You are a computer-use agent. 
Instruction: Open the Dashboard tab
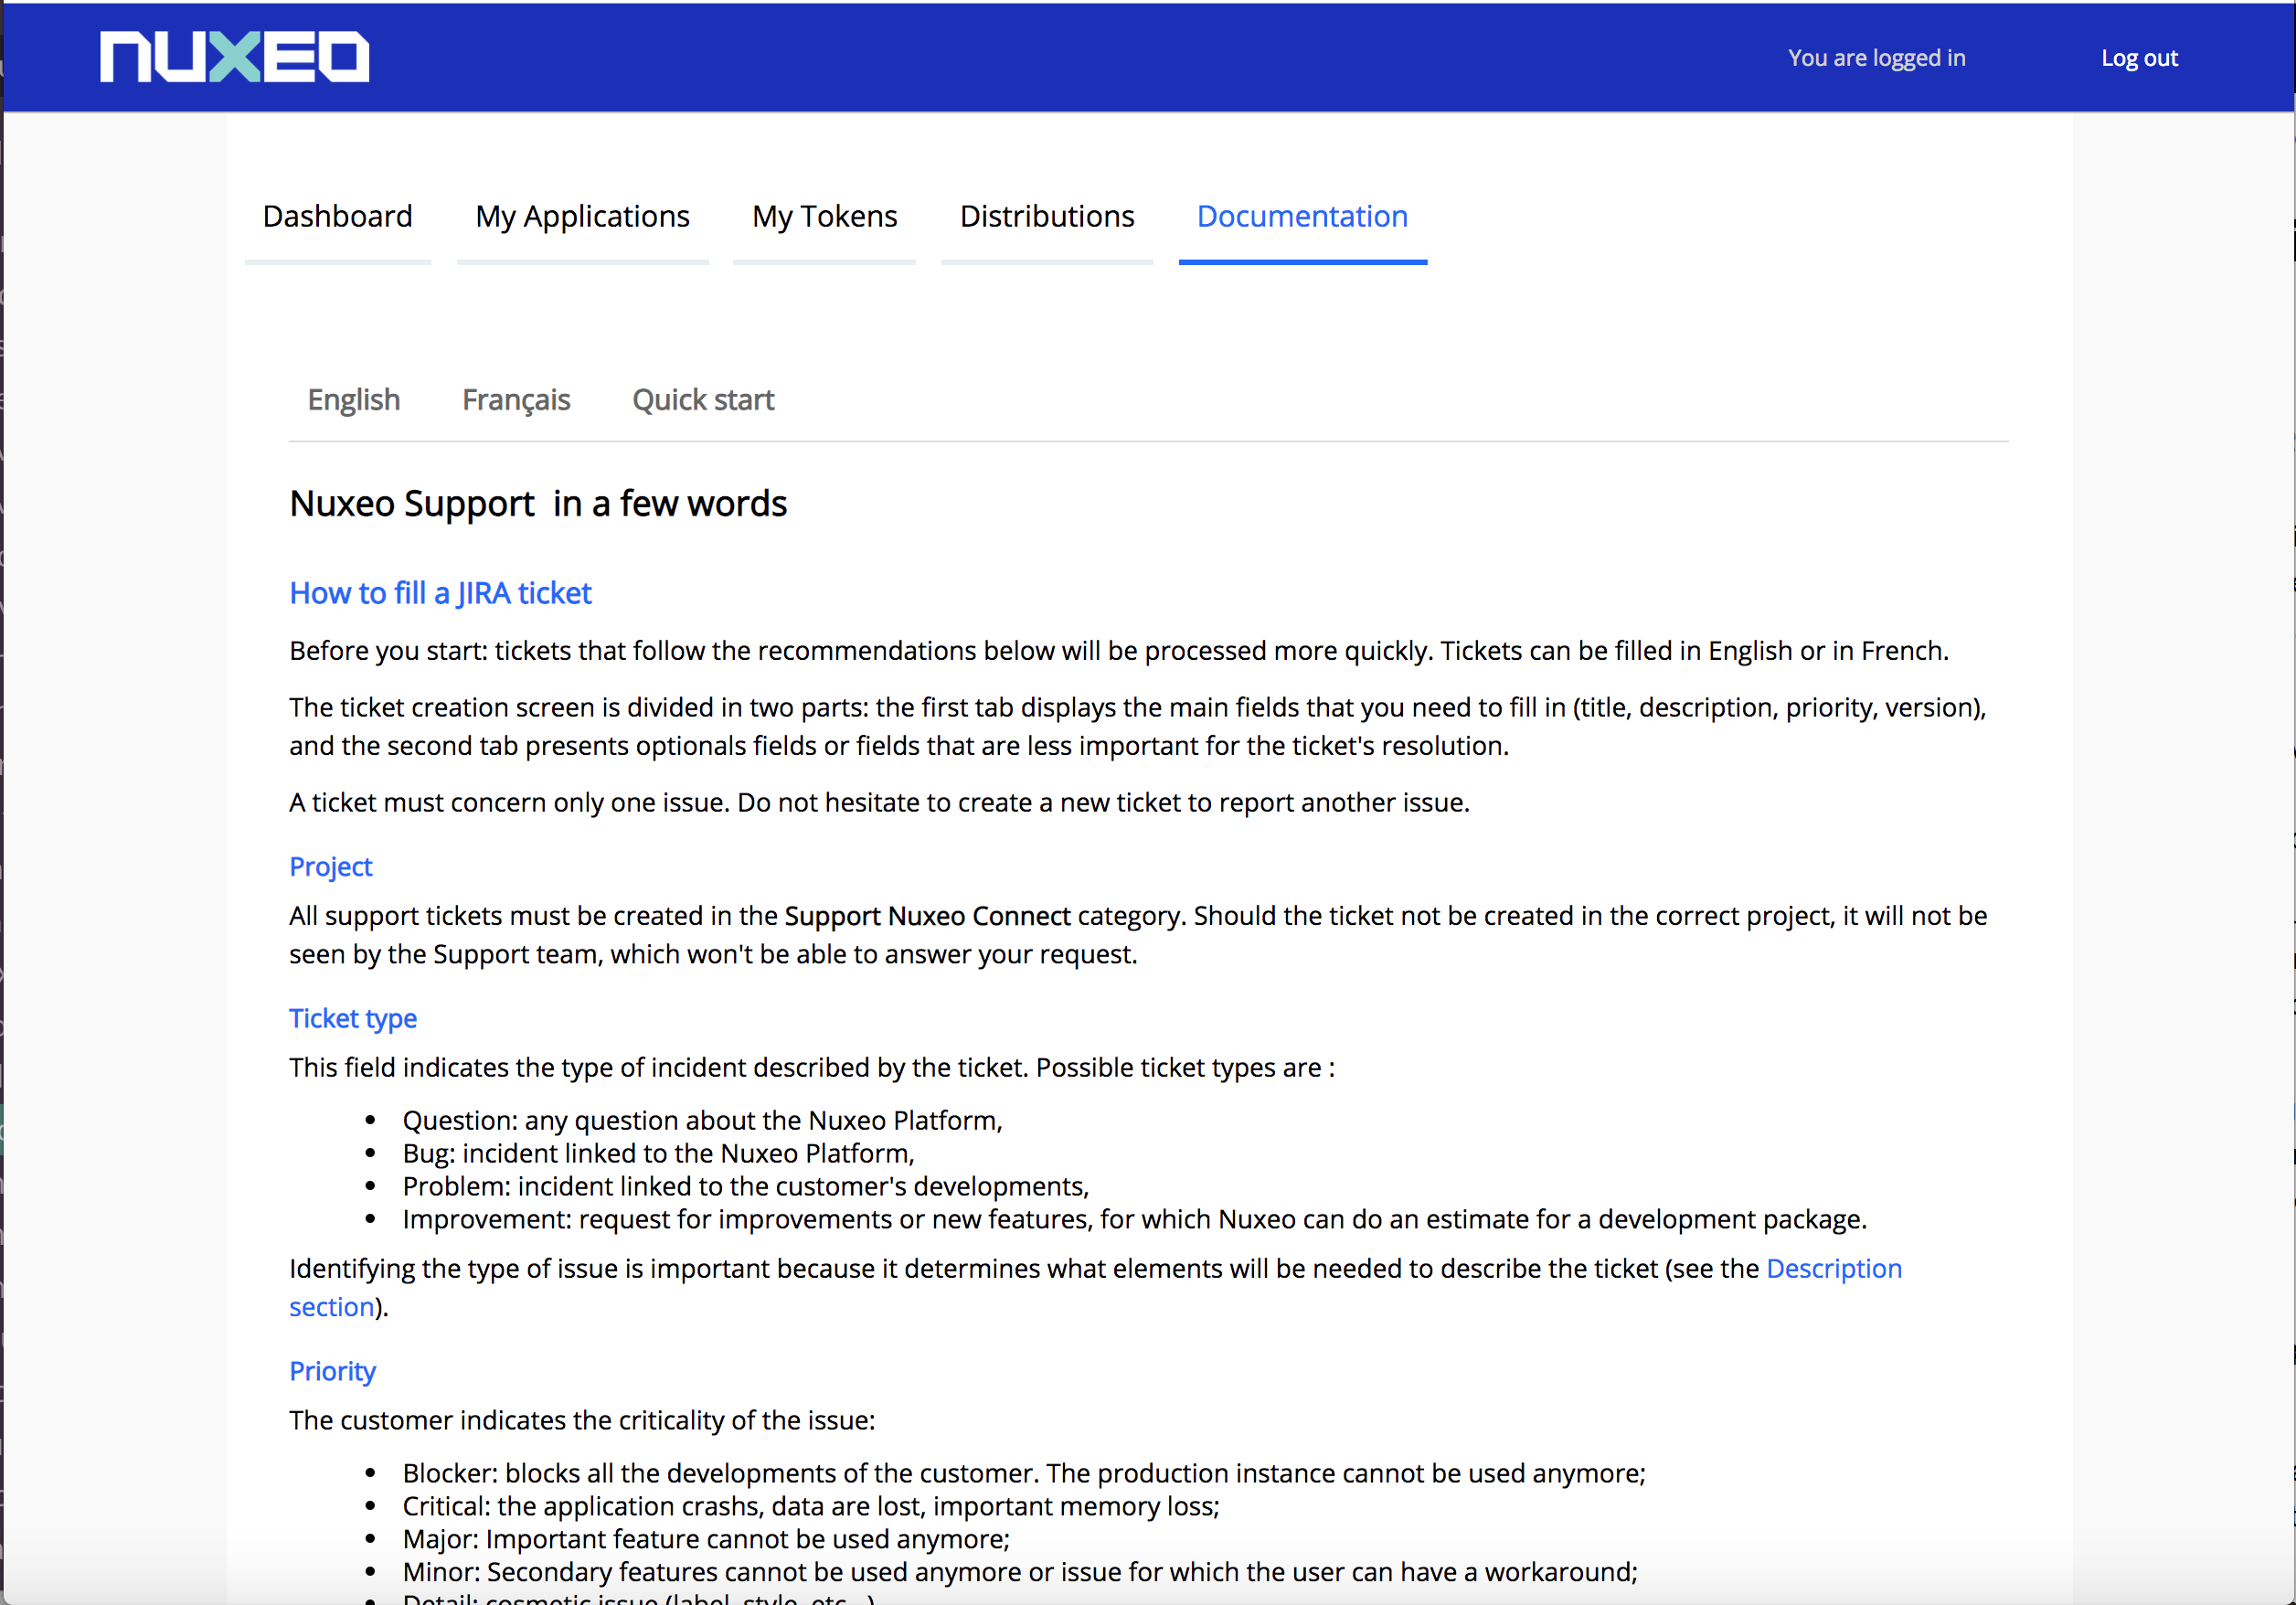[337, 217]
